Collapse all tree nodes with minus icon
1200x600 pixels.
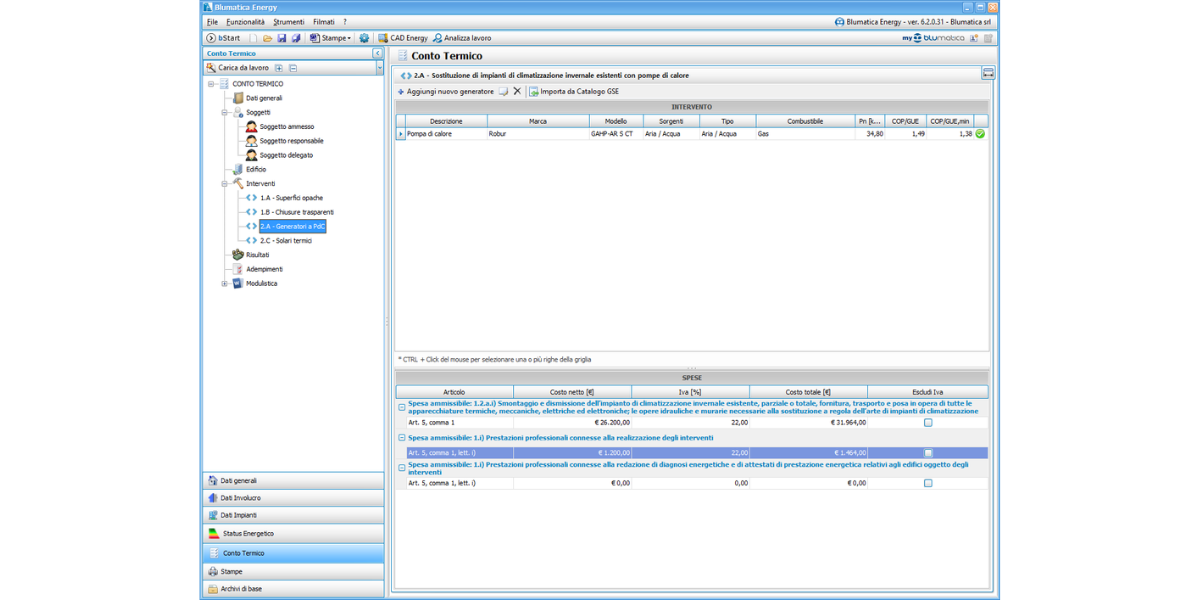pyautogui.click(x=293, y=68)
